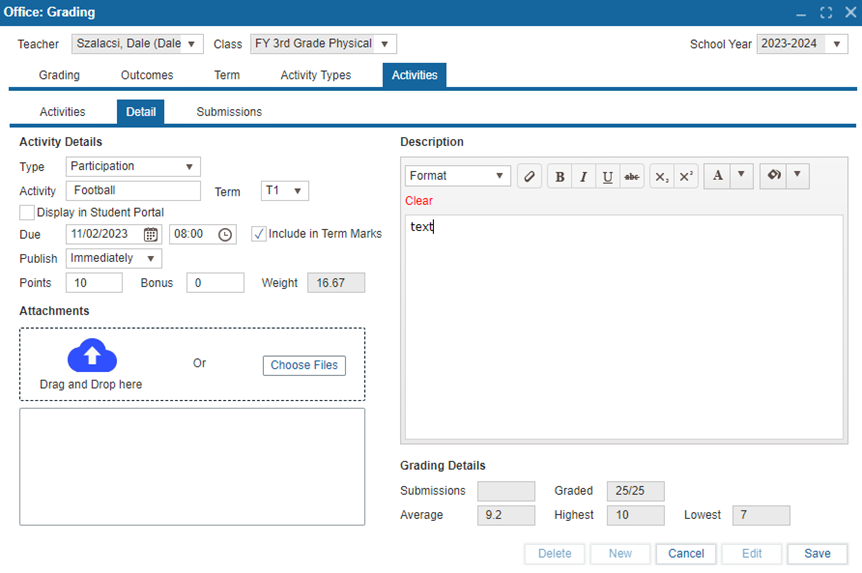The width and height of the screenshot is (862, 573).
Task: Click the superscript icon
Action: 685,176
